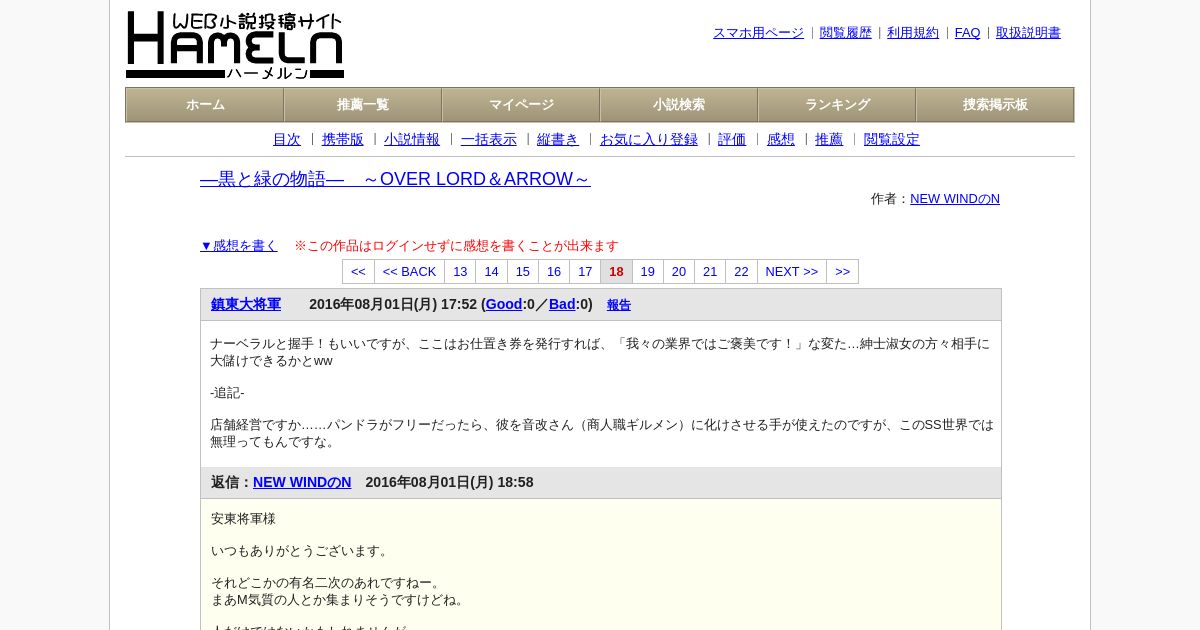Jump to first page with <<
This screenshot has width=1200, height=630.
pos(358,272)
